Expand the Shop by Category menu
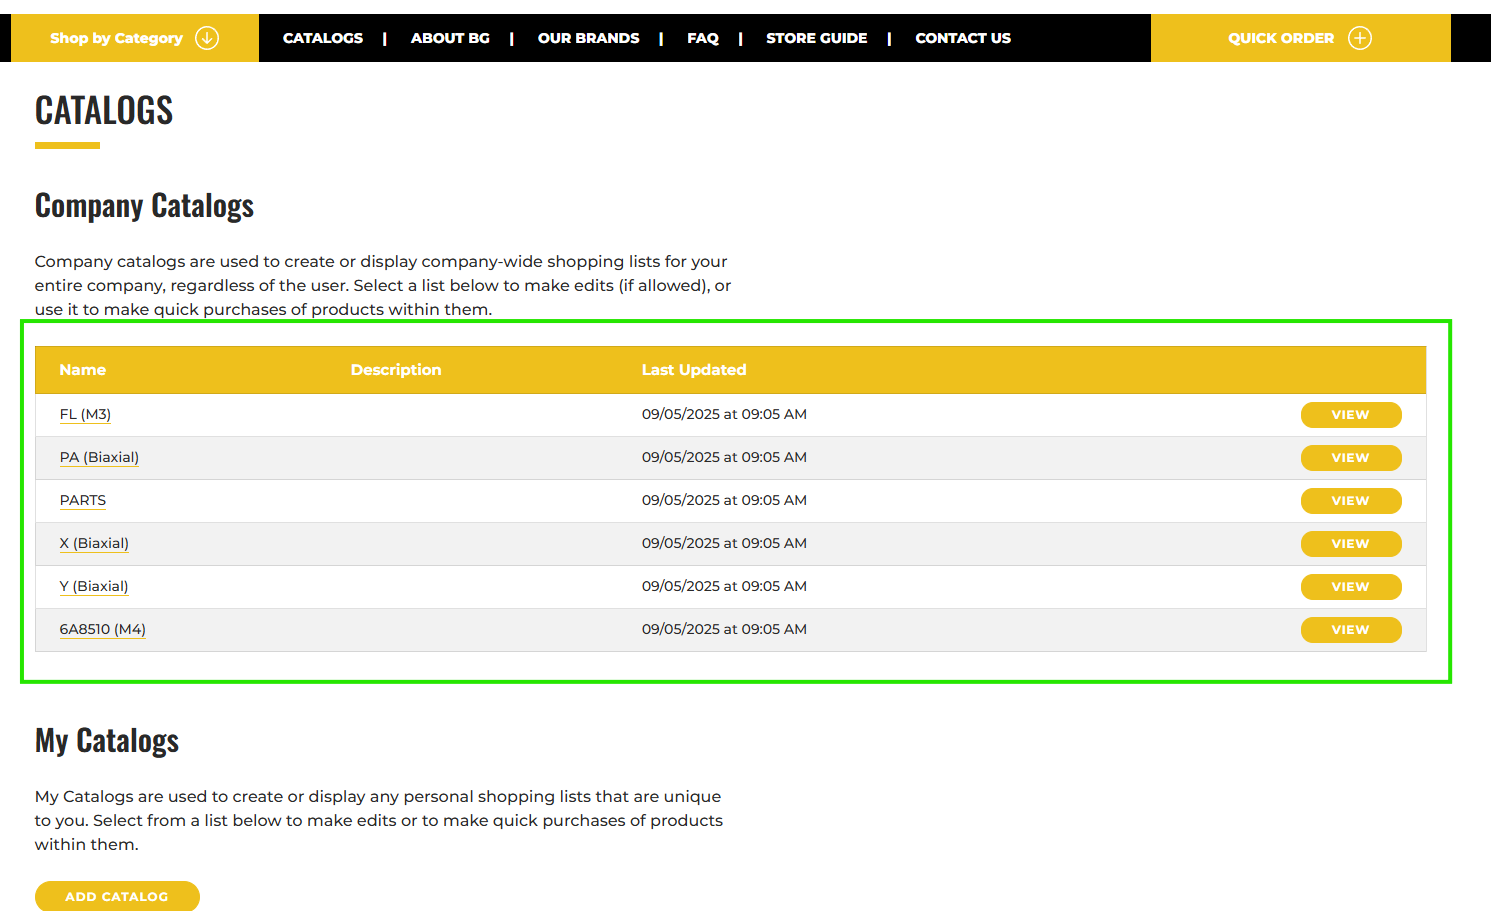The image size is (1491, 911). pos(135,38)
